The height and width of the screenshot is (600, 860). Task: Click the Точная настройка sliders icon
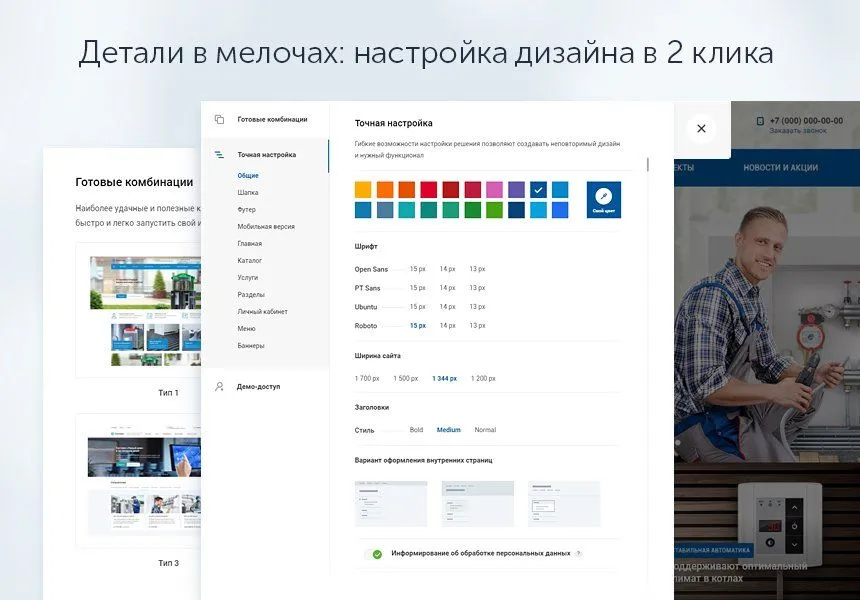[x=219, y=155]
